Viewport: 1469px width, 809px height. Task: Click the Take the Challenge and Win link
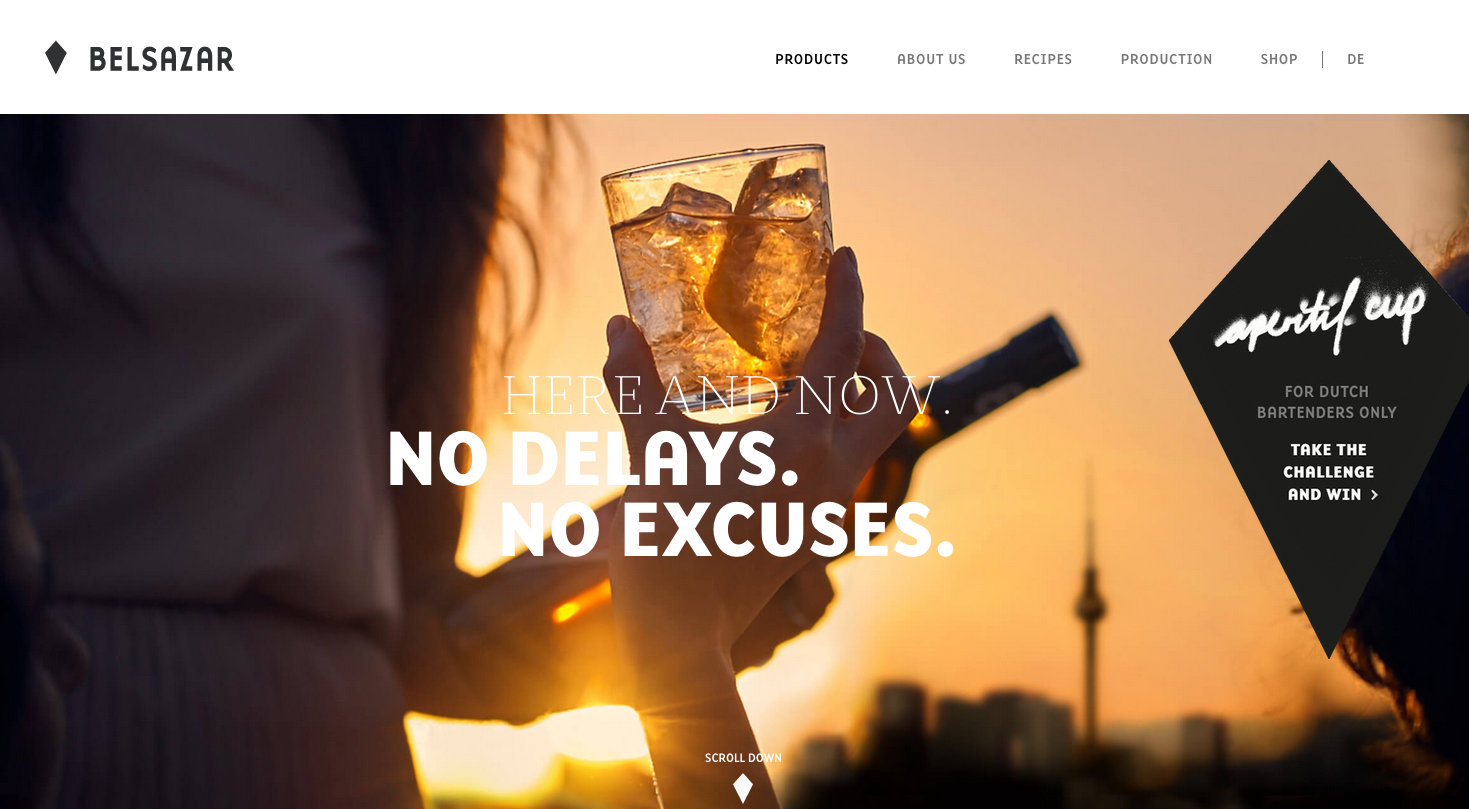[x=1329, y=472]
